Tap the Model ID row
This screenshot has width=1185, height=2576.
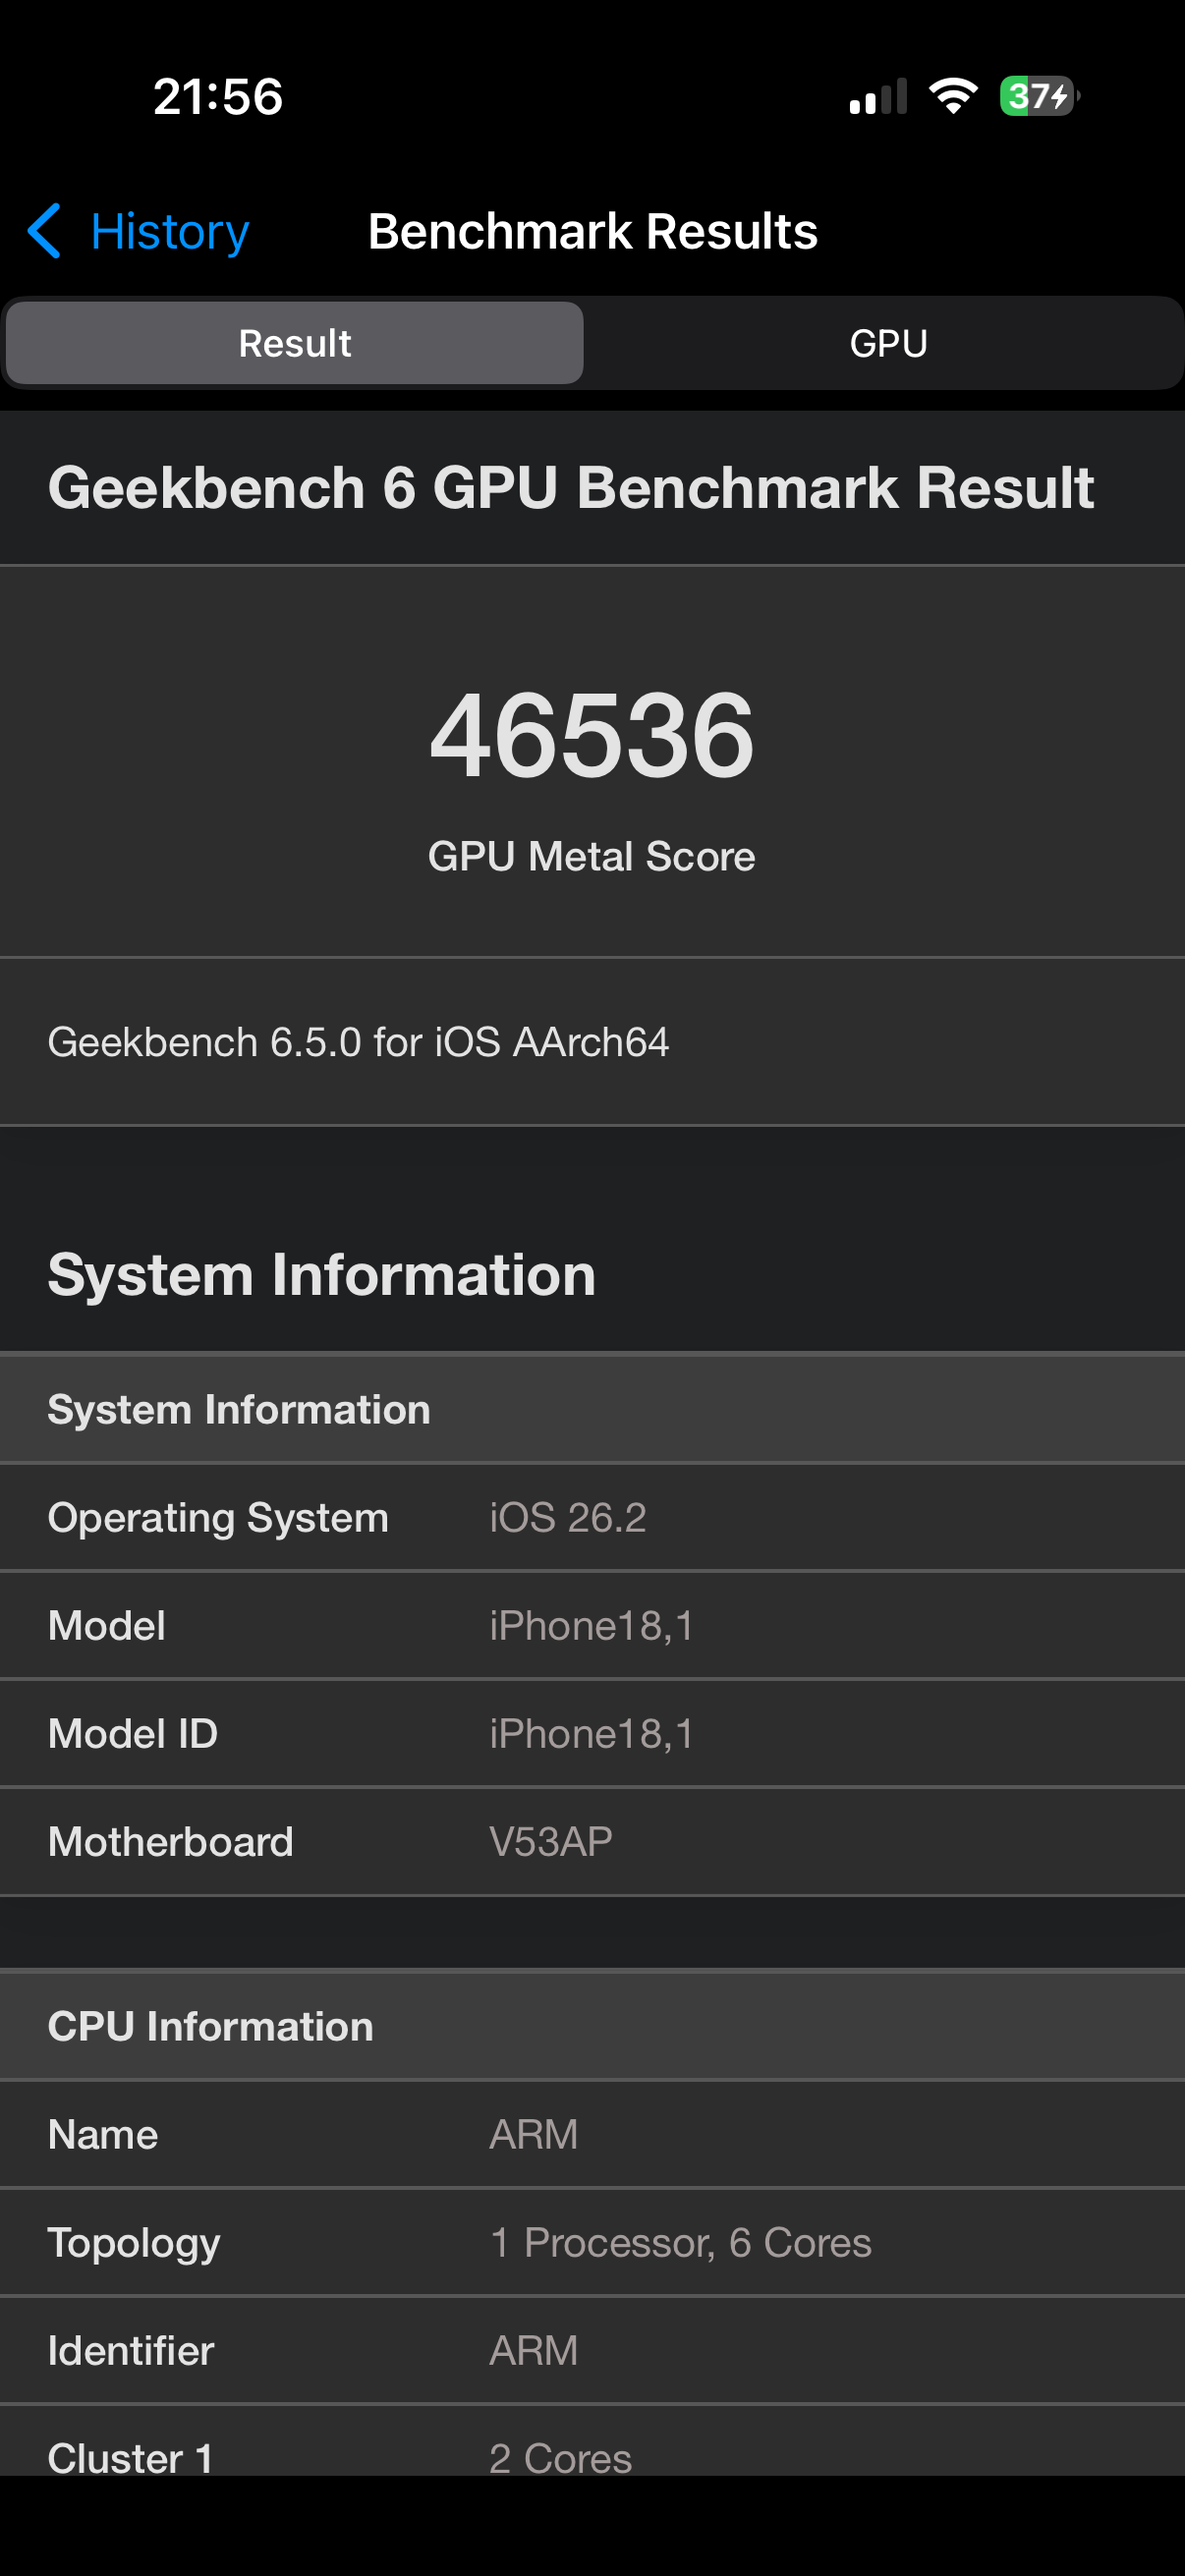[592, 1734]
